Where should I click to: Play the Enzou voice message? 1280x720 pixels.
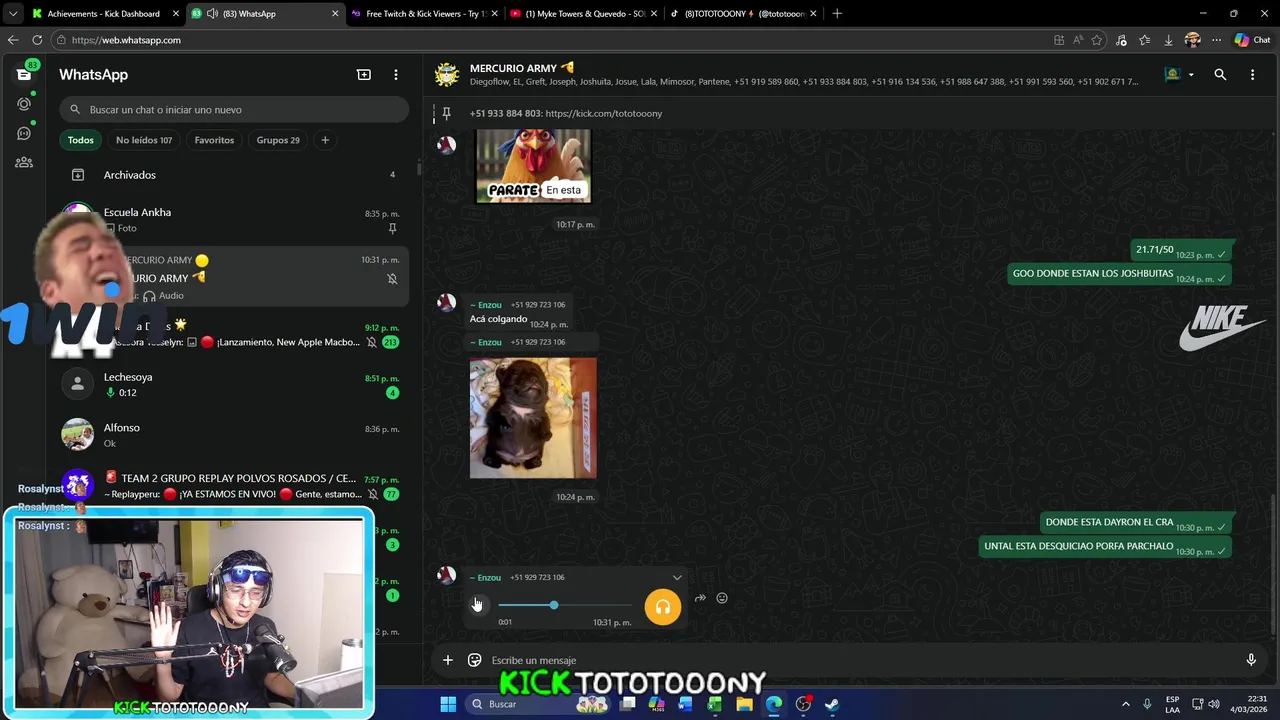[477, 605]
